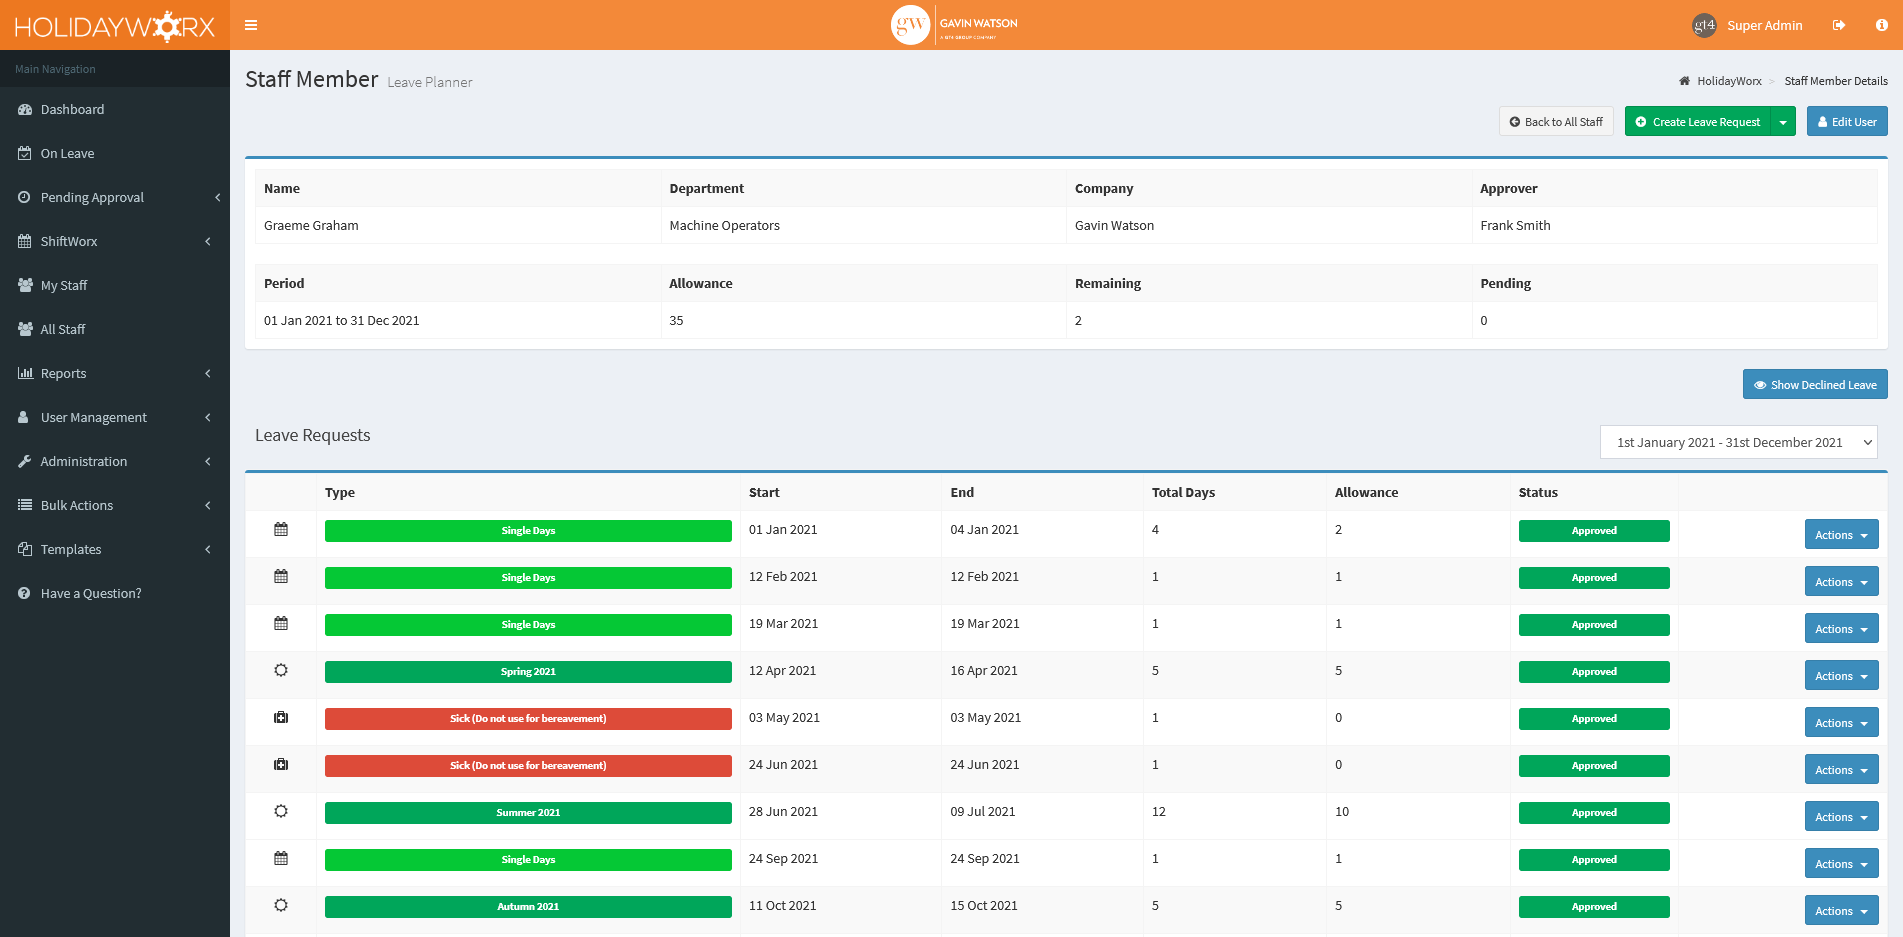
Task: Expand the Pending Approval menu
Action: (x=92, y=197)
